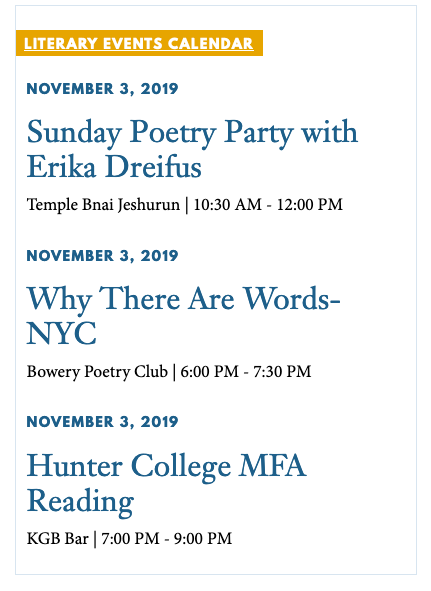The width and height of the screenshot is (431, 591).
Task: Click the word Reading in event title
Action: (80, 501)
